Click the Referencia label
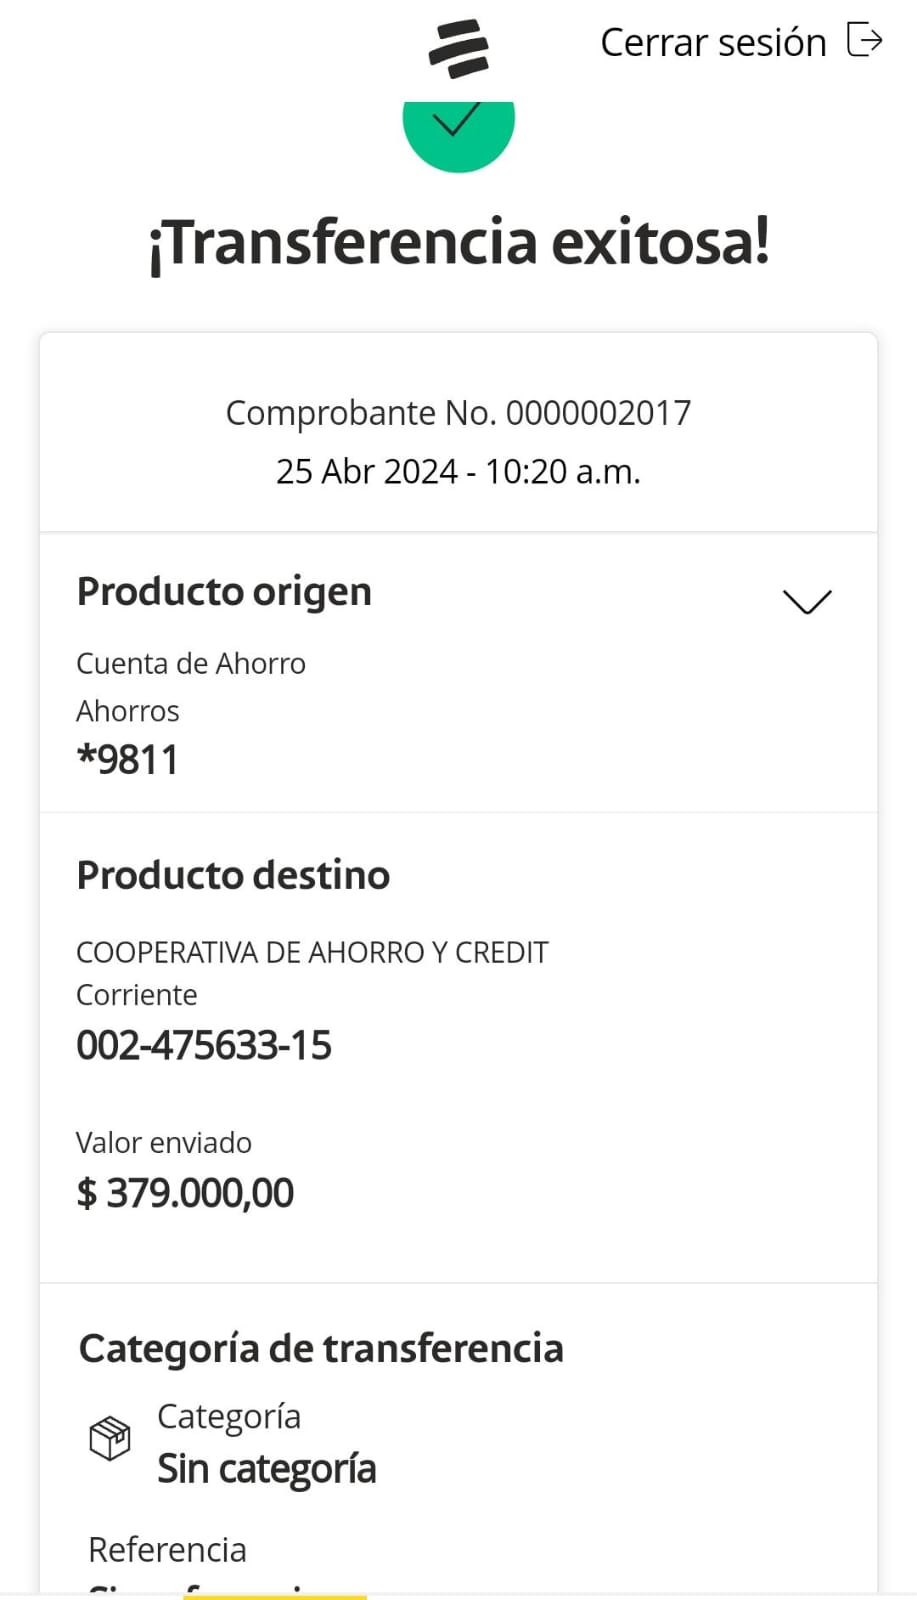This screenshot has width=917, height=1600. pos(167,1550)
